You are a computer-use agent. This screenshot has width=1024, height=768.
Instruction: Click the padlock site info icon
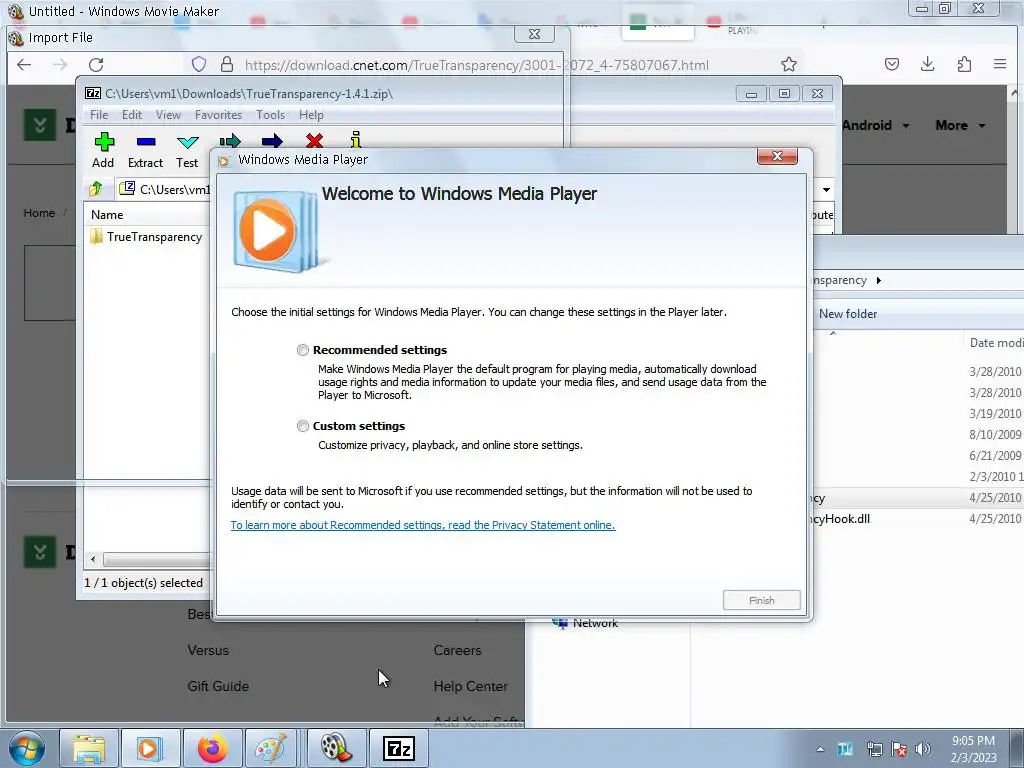point(227,65)
